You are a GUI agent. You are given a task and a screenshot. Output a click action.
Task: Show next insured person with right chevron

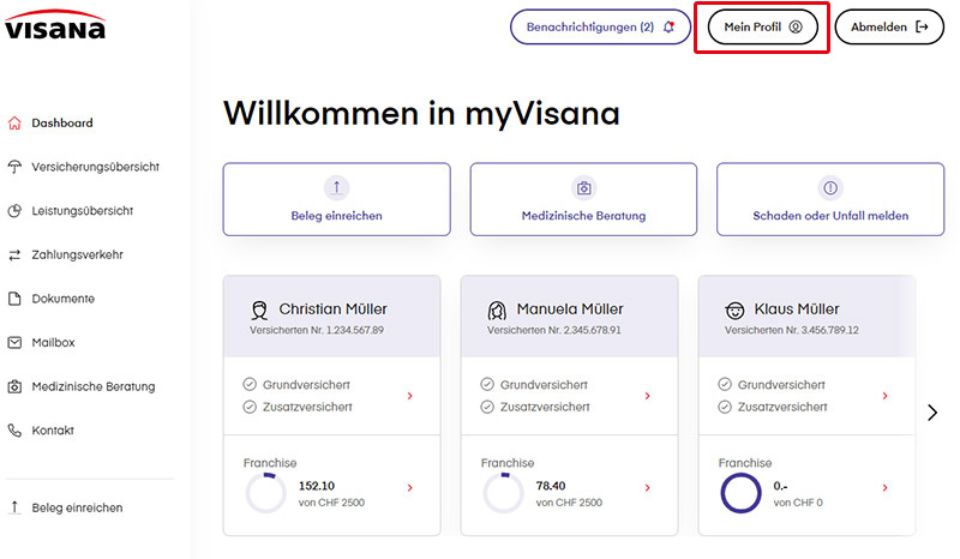pos(933,412)
